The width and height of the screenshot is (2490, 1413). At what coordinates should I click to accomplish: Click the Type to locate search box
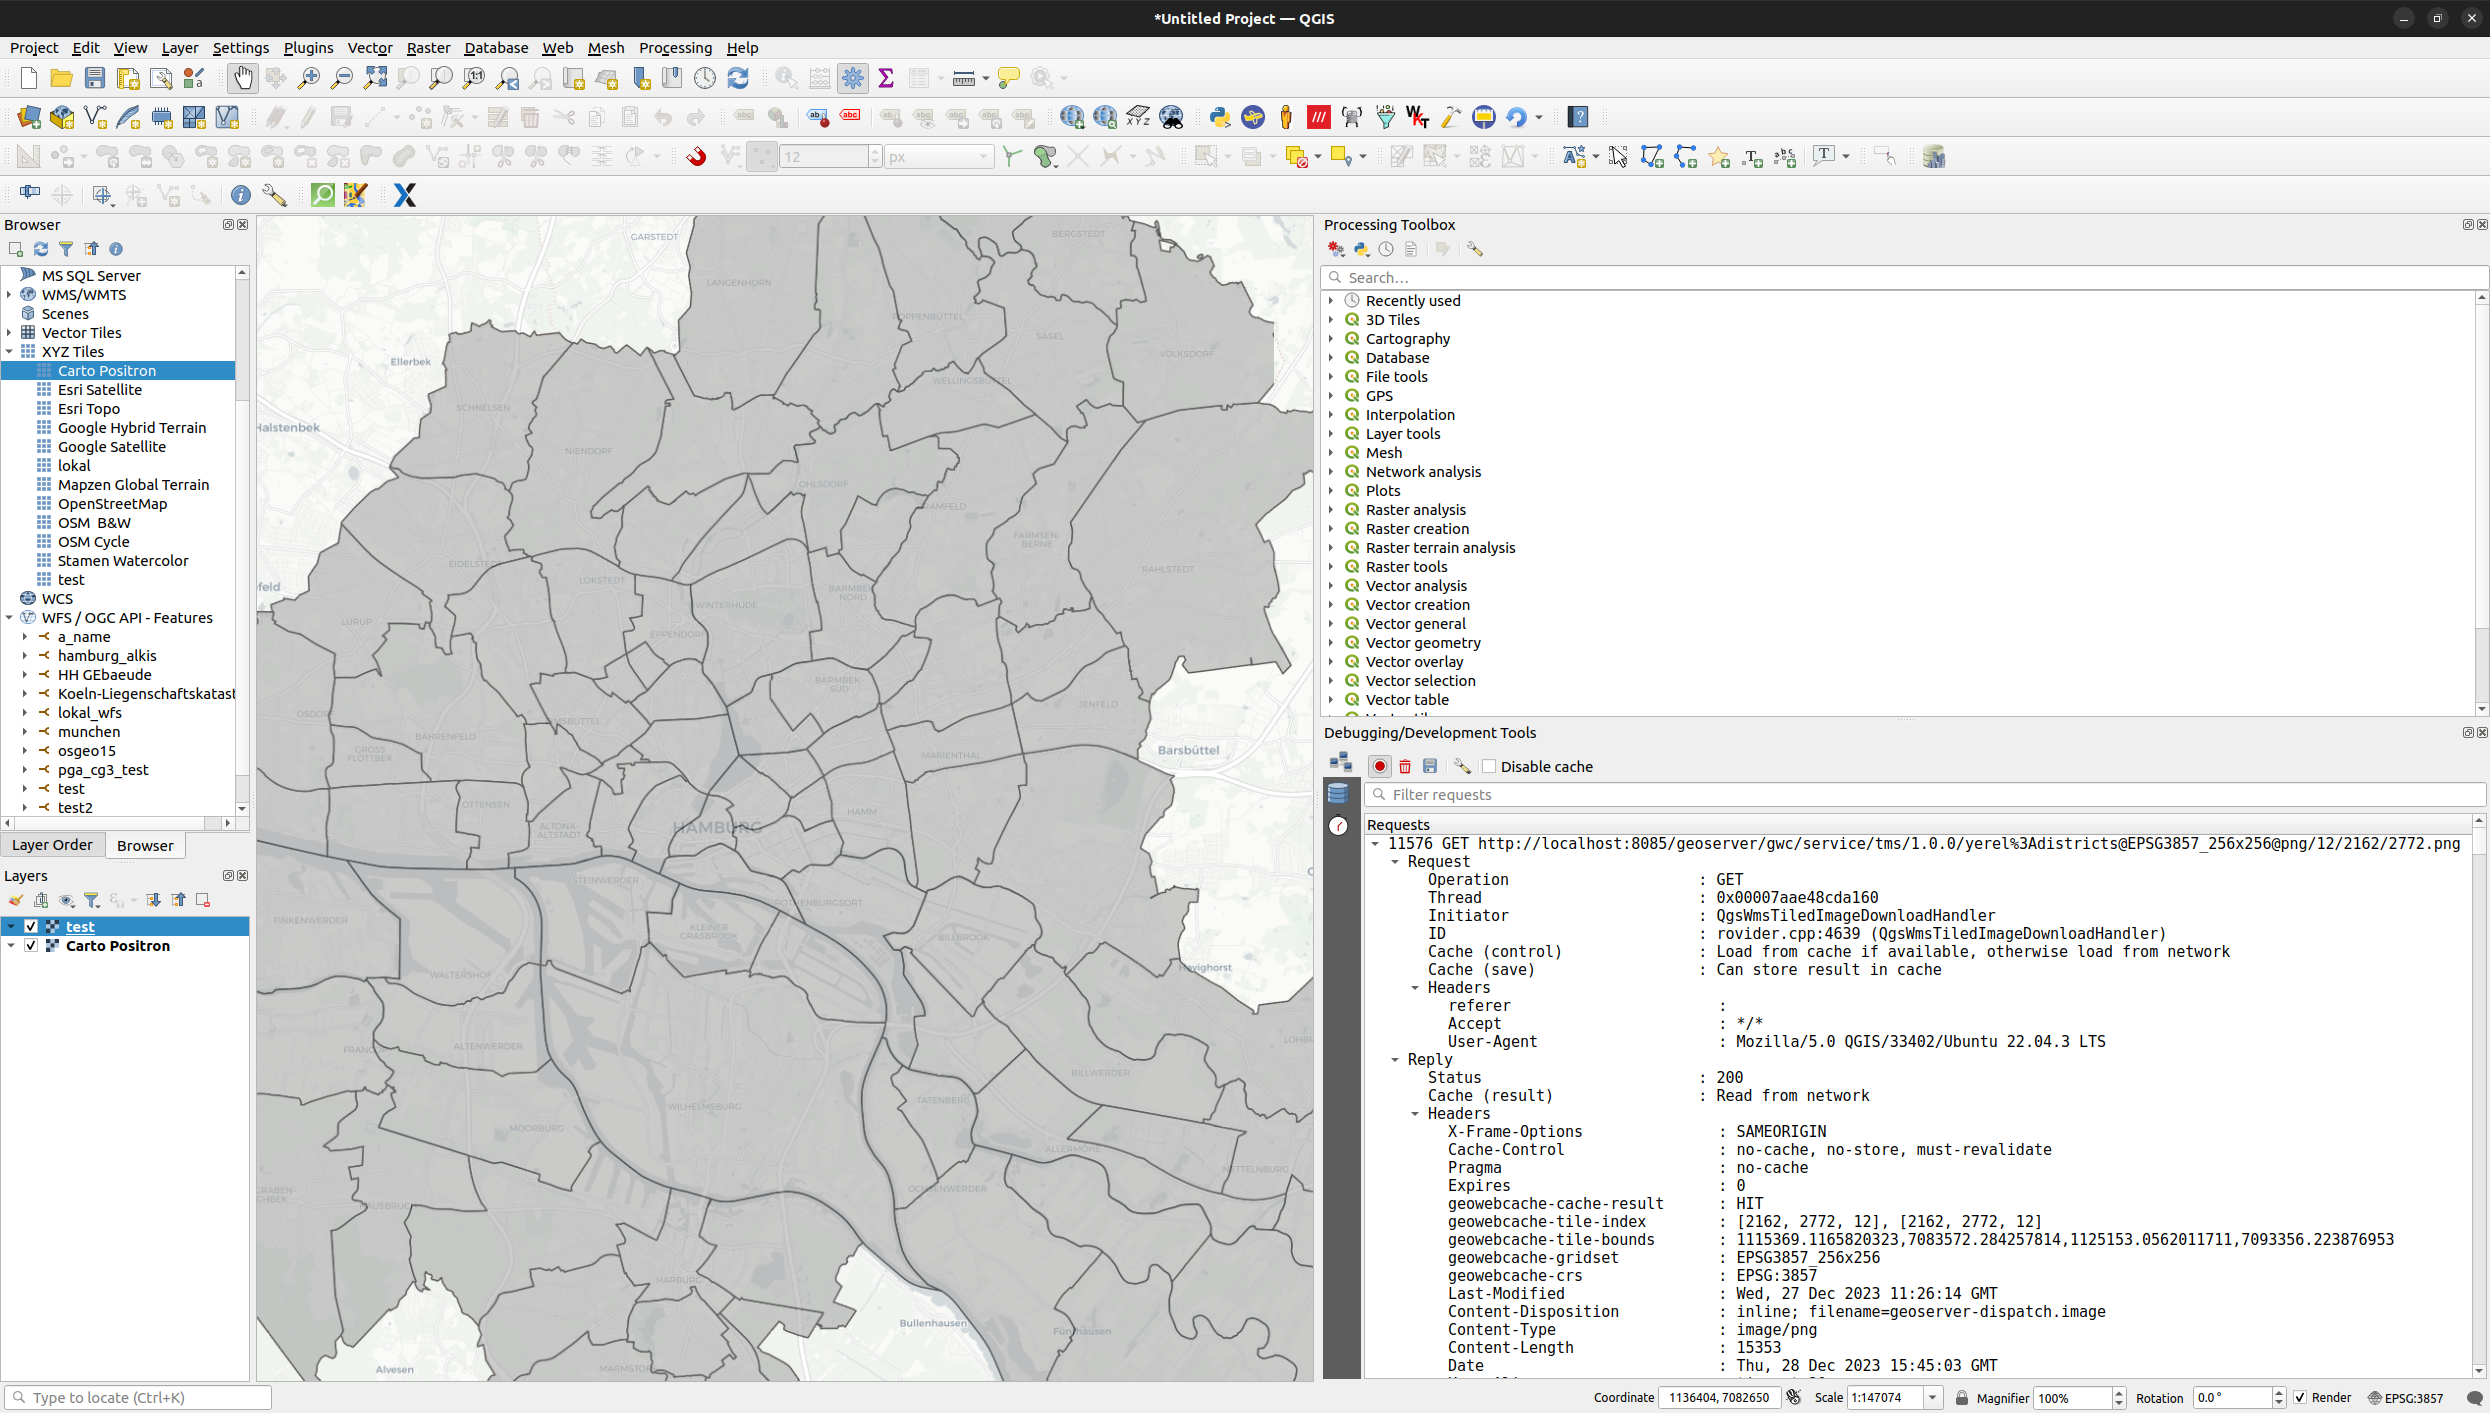click(138, 1398)
